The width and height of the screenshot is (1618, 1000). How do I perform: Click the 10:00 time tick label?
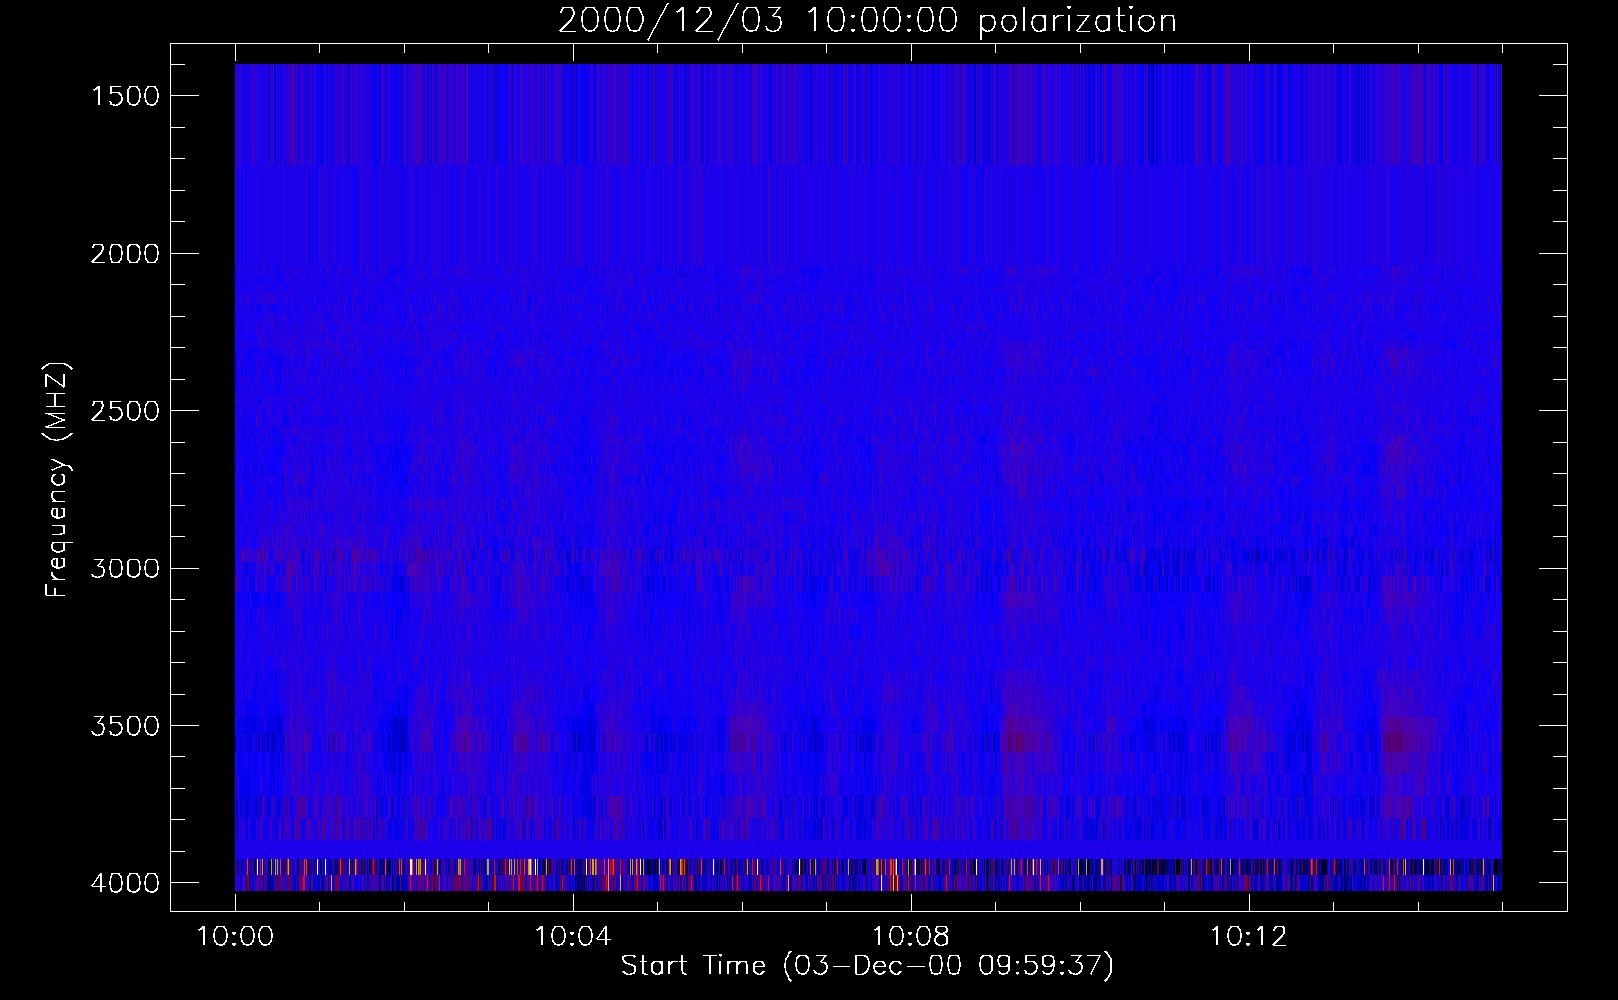[236, 937]
